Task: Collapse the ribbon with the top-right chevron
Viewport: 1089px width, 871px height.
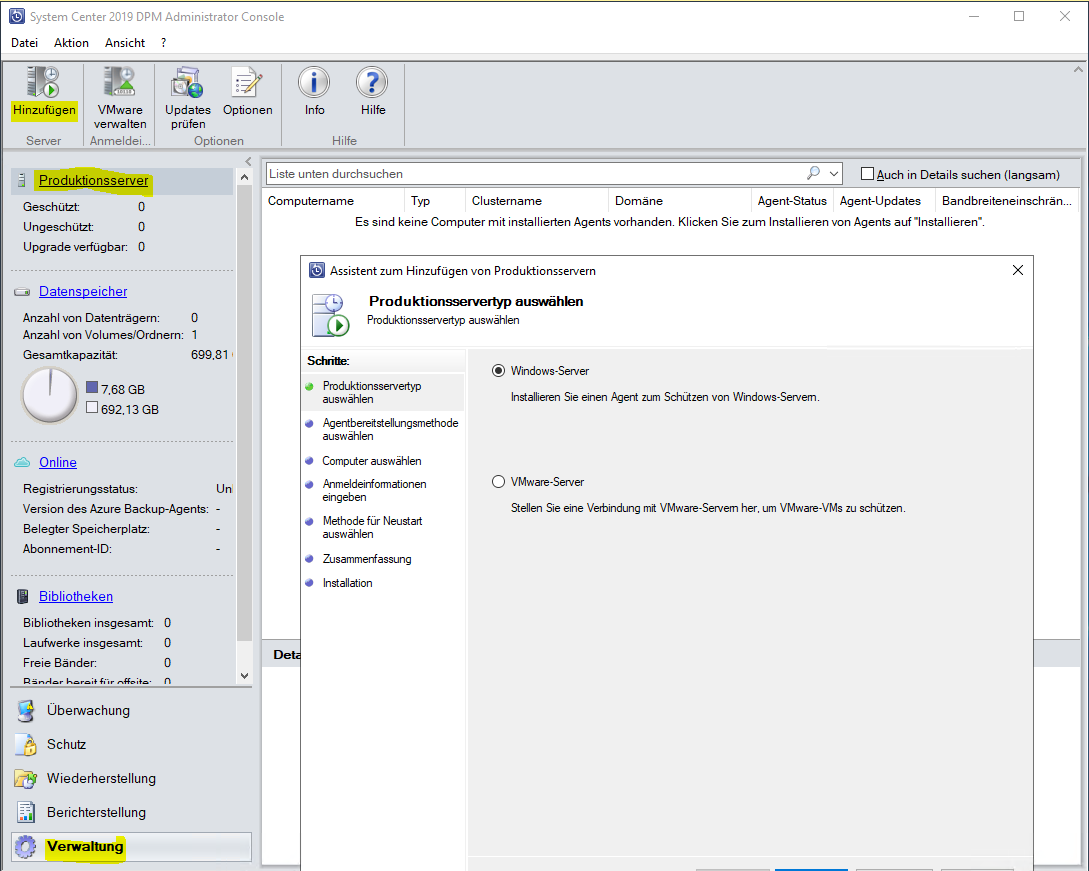Action: click(x=1078, y=69)
